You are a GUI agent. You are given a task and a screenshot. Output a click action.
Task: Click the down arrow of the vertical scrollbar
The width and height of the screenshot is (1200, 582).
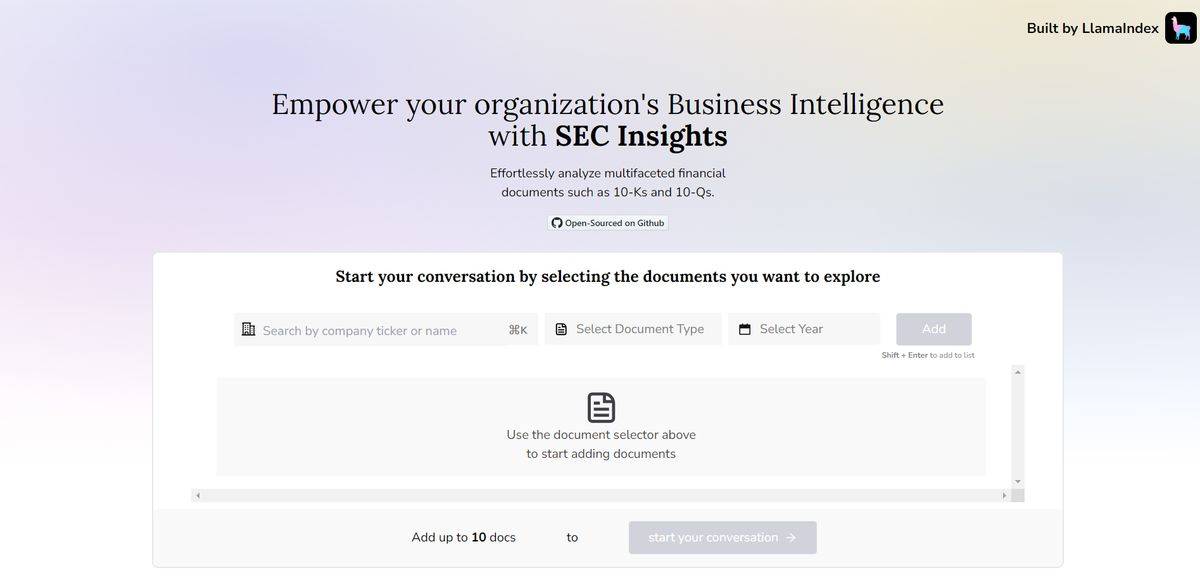(1018, 482)
